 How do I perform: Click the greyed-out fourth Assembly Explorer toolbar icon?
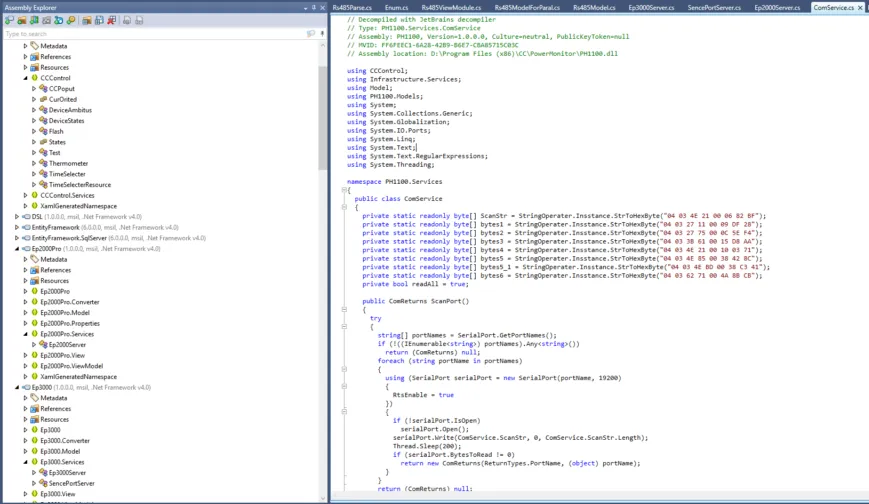tap(46, 21)
